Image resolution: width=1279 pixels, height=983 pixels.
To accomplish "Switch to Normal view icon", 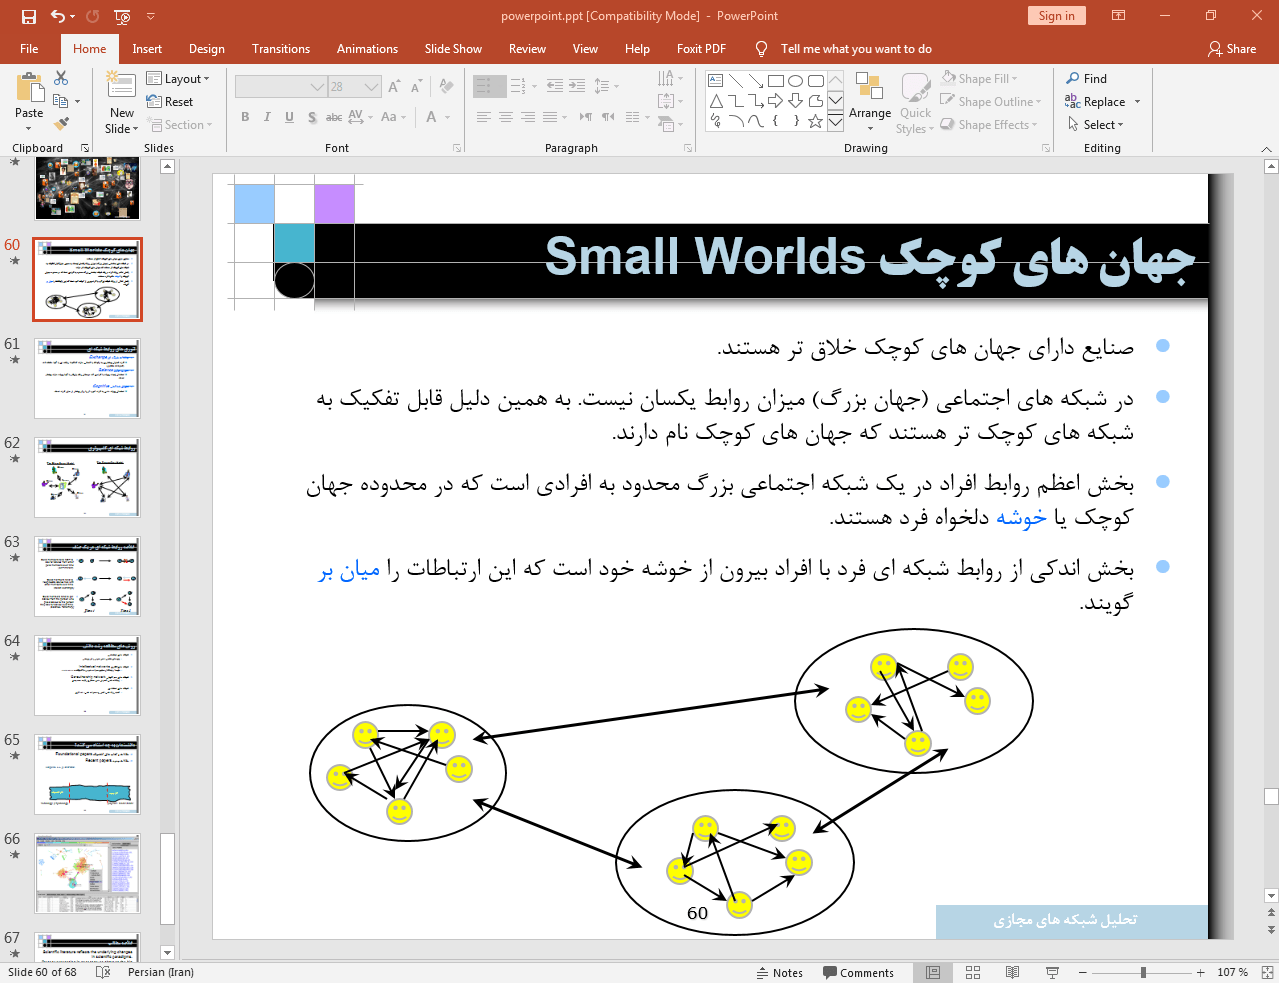I will [x=933, y=972].
